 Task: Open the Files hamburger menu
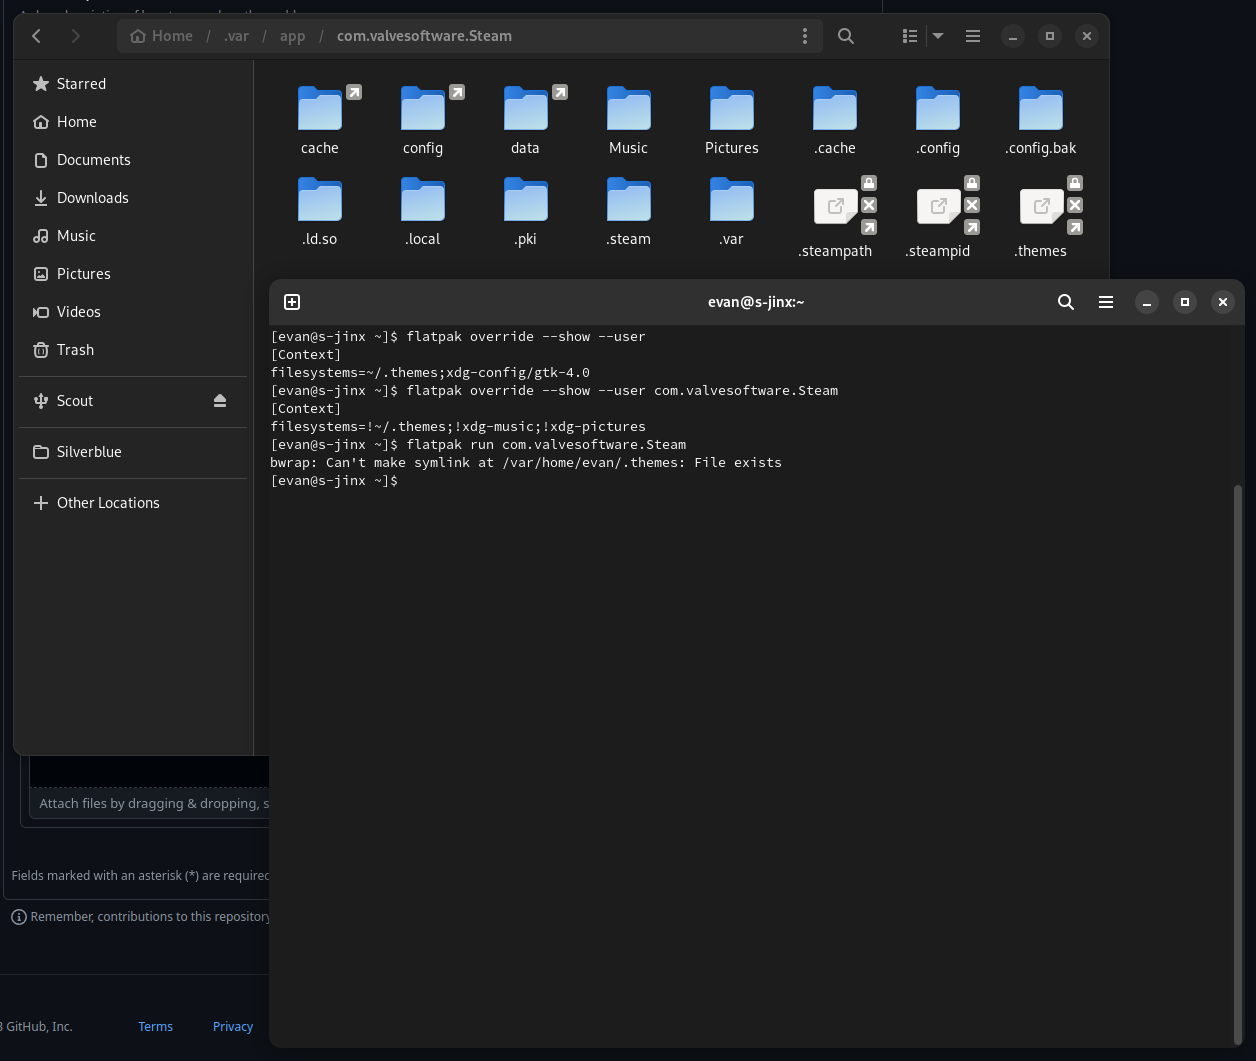coord(972,35)
